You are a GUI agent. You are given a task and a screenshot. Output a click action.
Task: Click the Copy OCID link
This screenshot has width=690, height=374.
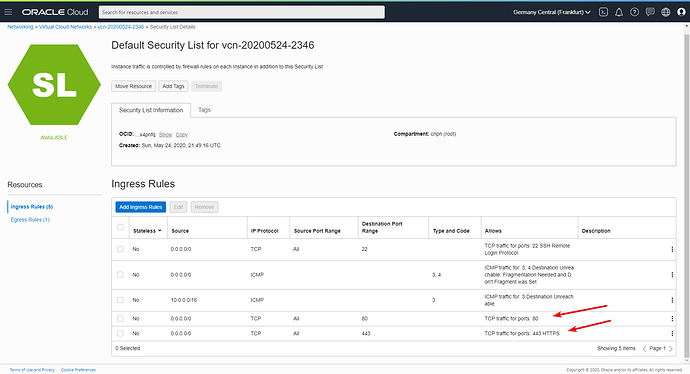(182, 135)
